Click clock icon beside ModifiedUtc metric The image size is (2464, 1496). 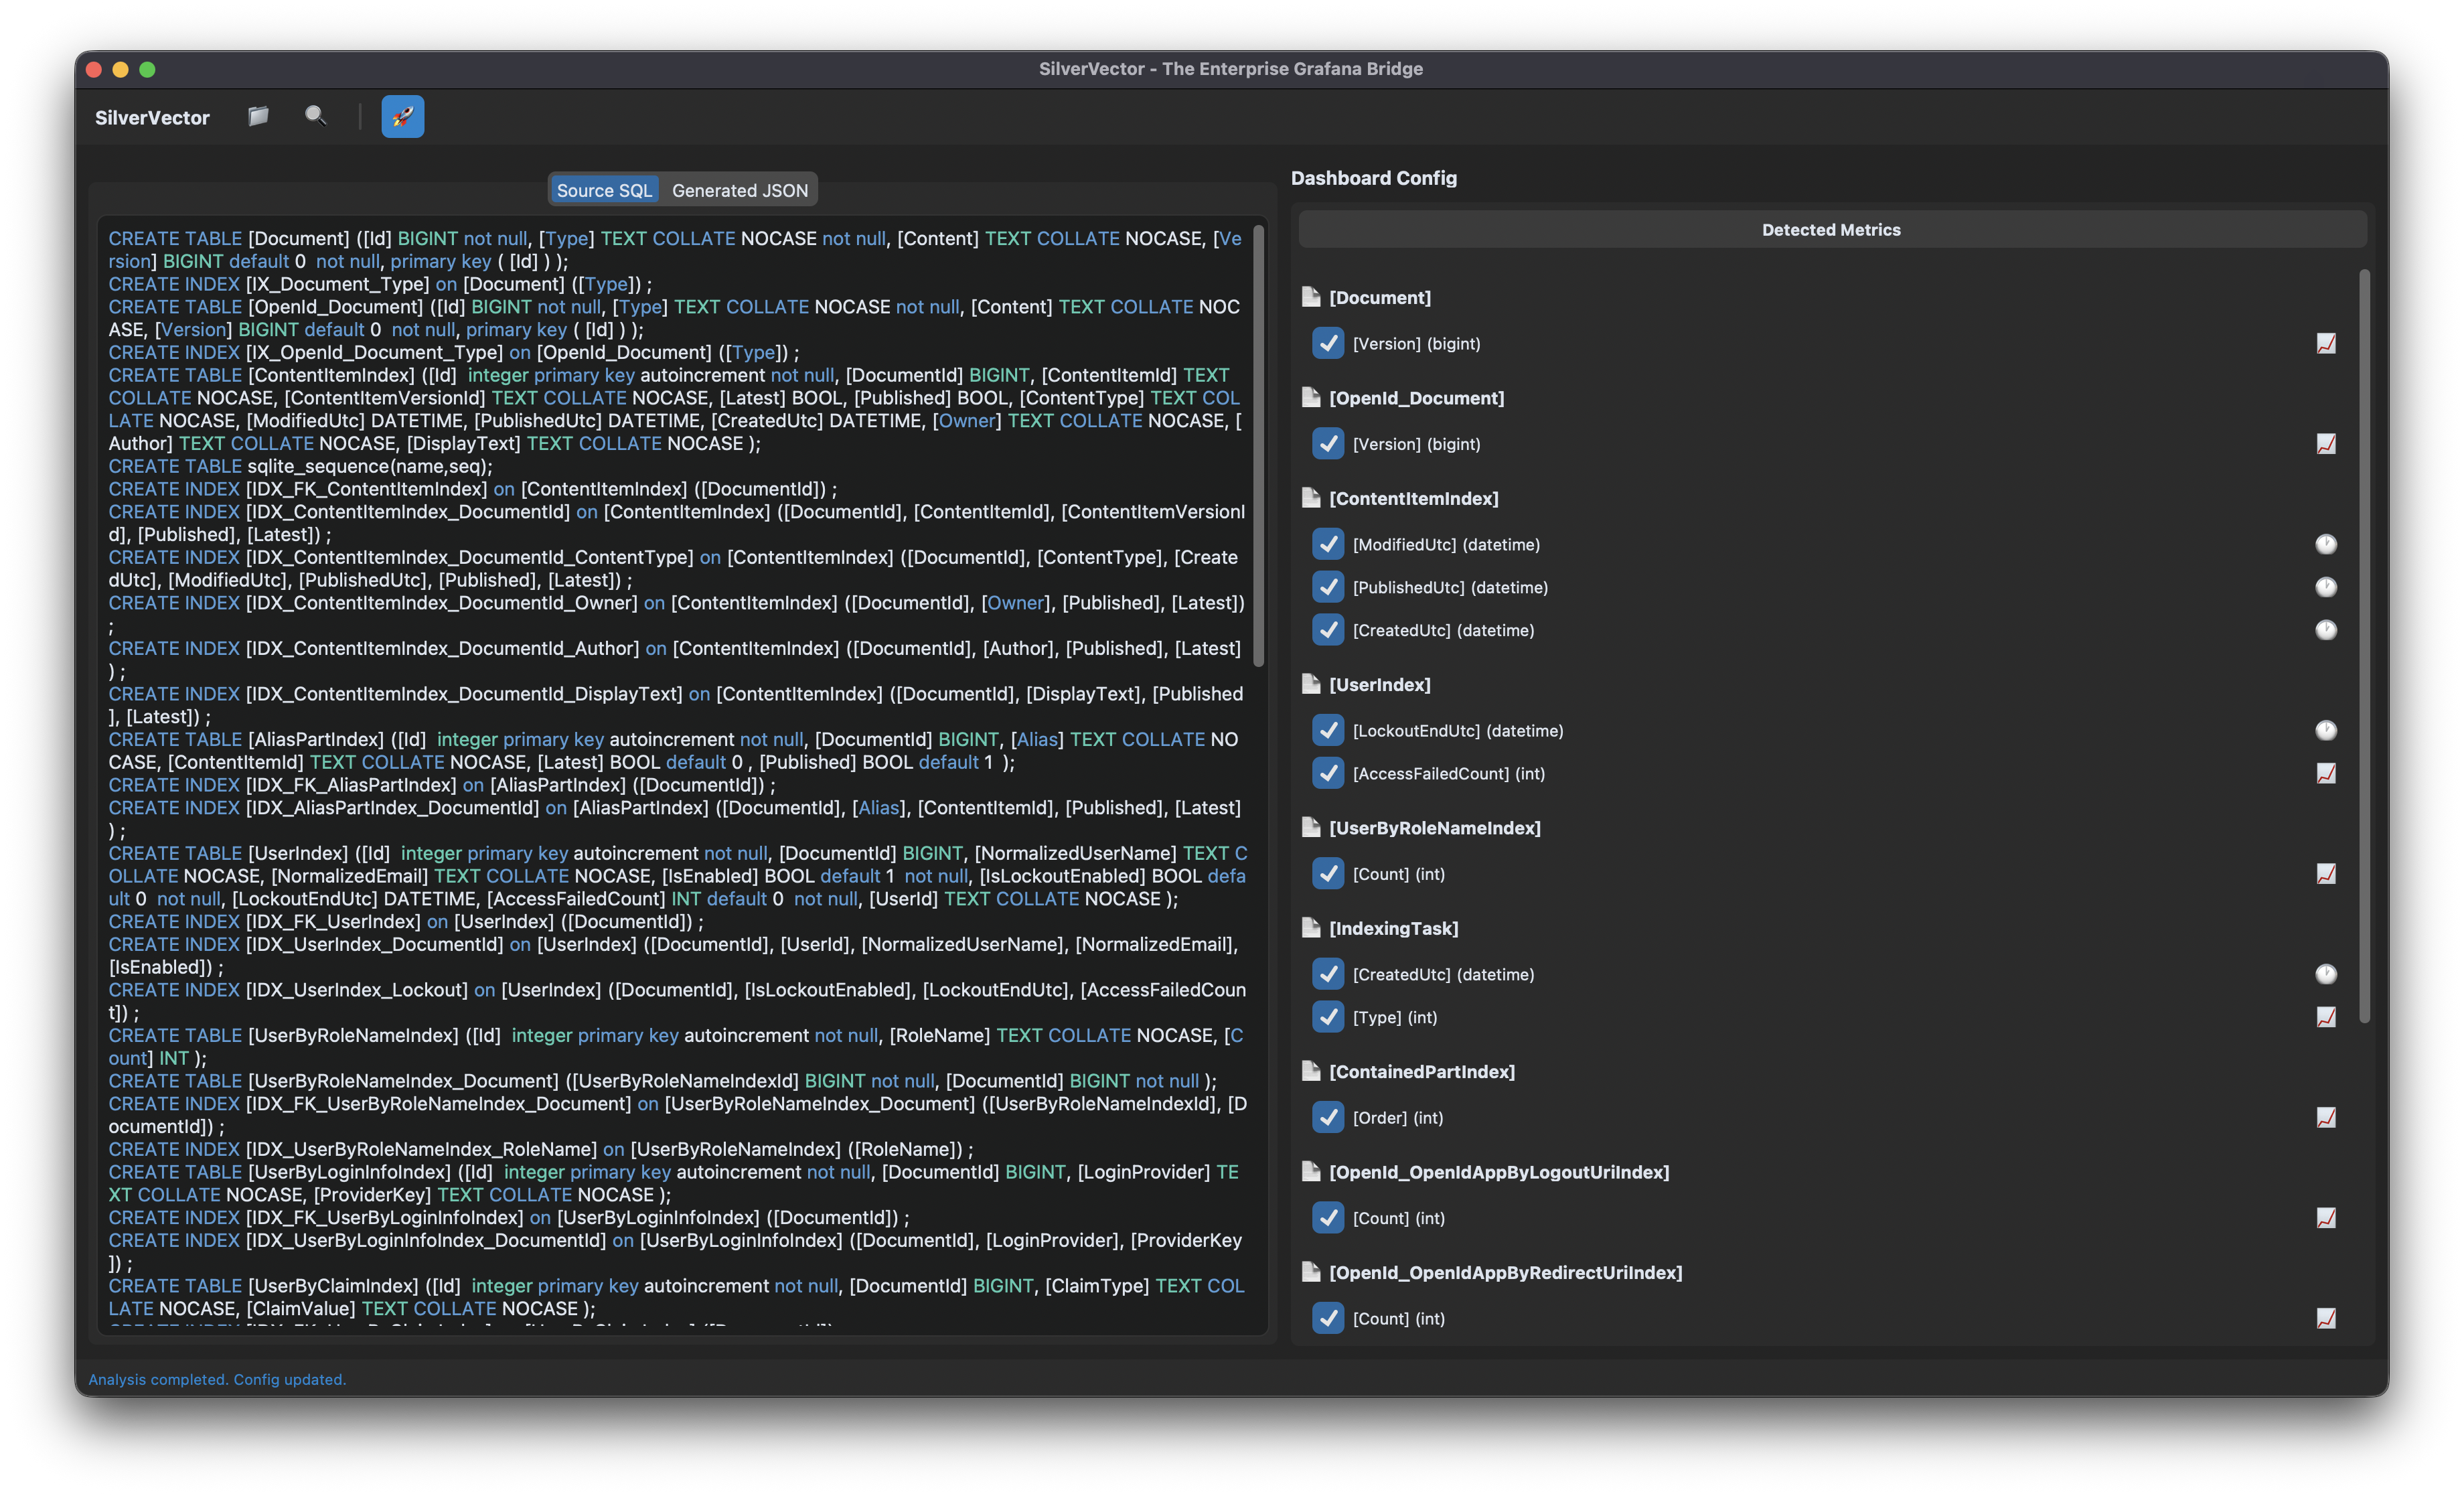2326,544
